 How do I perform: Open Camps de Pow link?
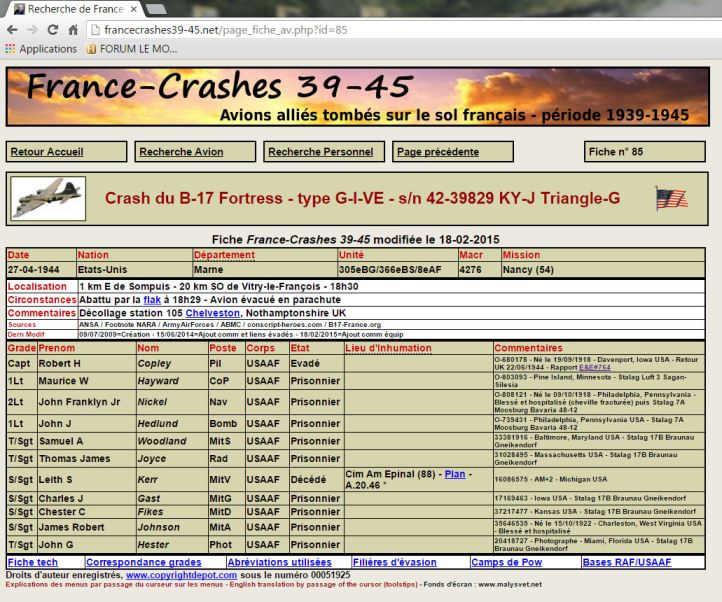pyautogui.click(x=507, y=562)
